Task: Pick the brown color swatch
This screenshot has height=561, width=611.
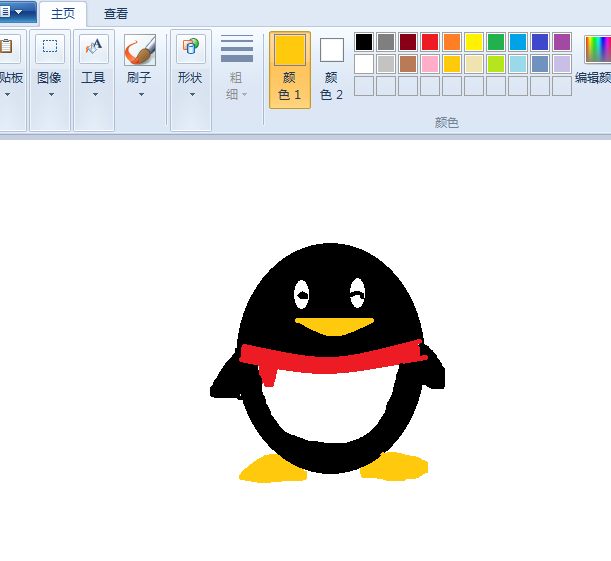Action: click(x=408, y=64)
